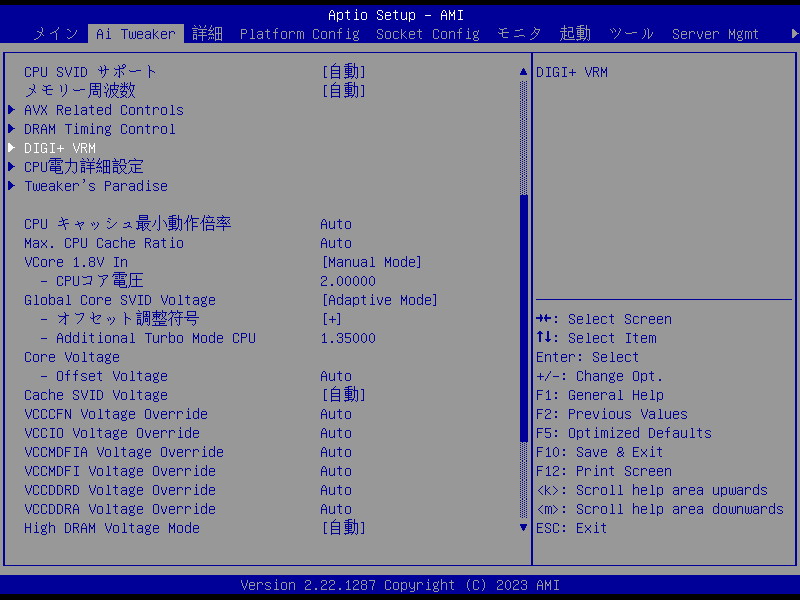Edit VCCDDRD Voltage Override Auto value
This screenshot has width=800, height=600.
[336, 490]
